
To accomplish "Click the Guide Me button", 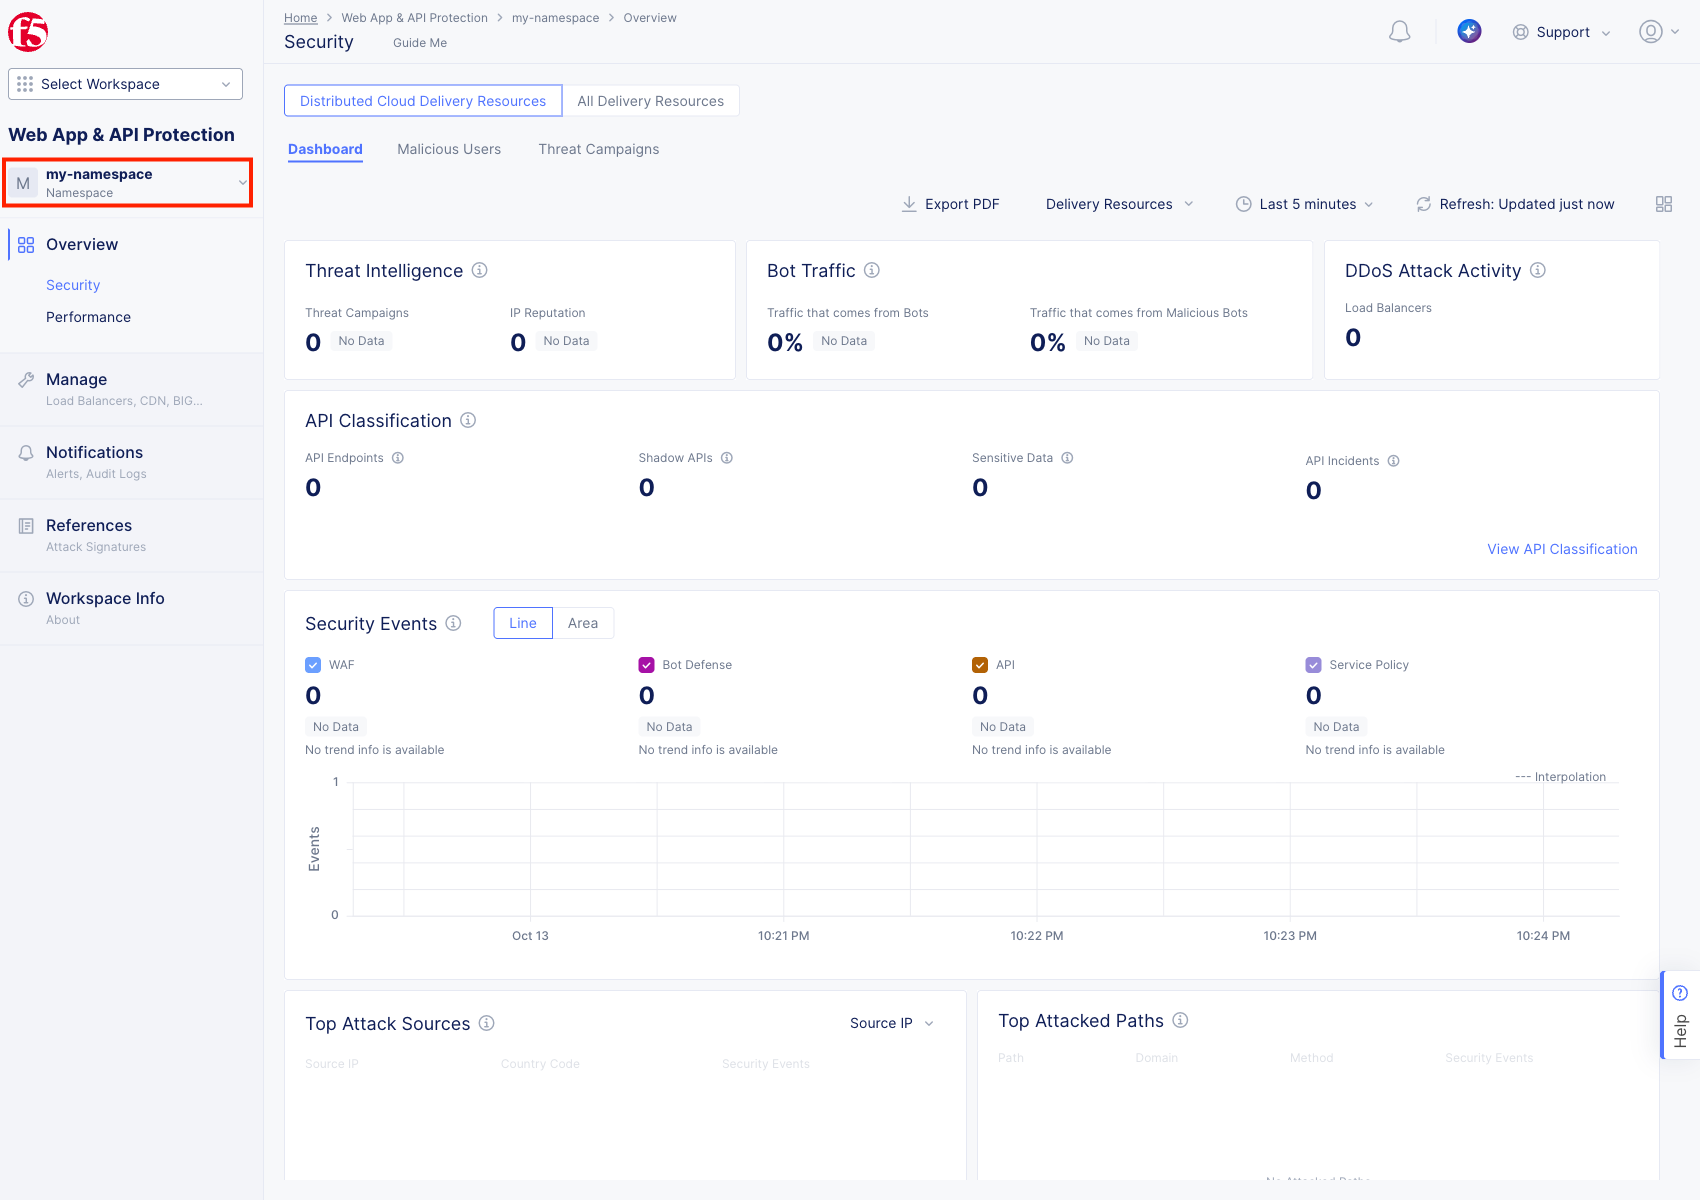I will (420, 43).
